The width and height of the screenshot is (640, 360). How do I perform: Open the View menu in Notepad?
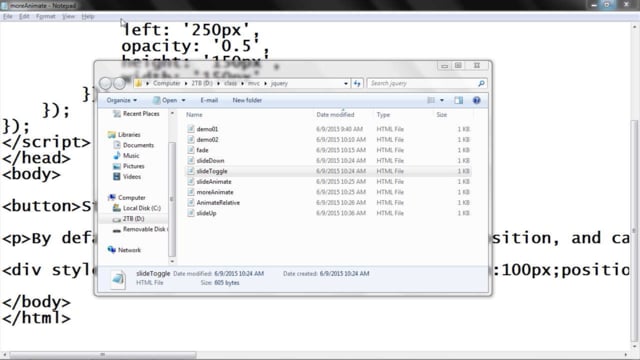[68, 16]
